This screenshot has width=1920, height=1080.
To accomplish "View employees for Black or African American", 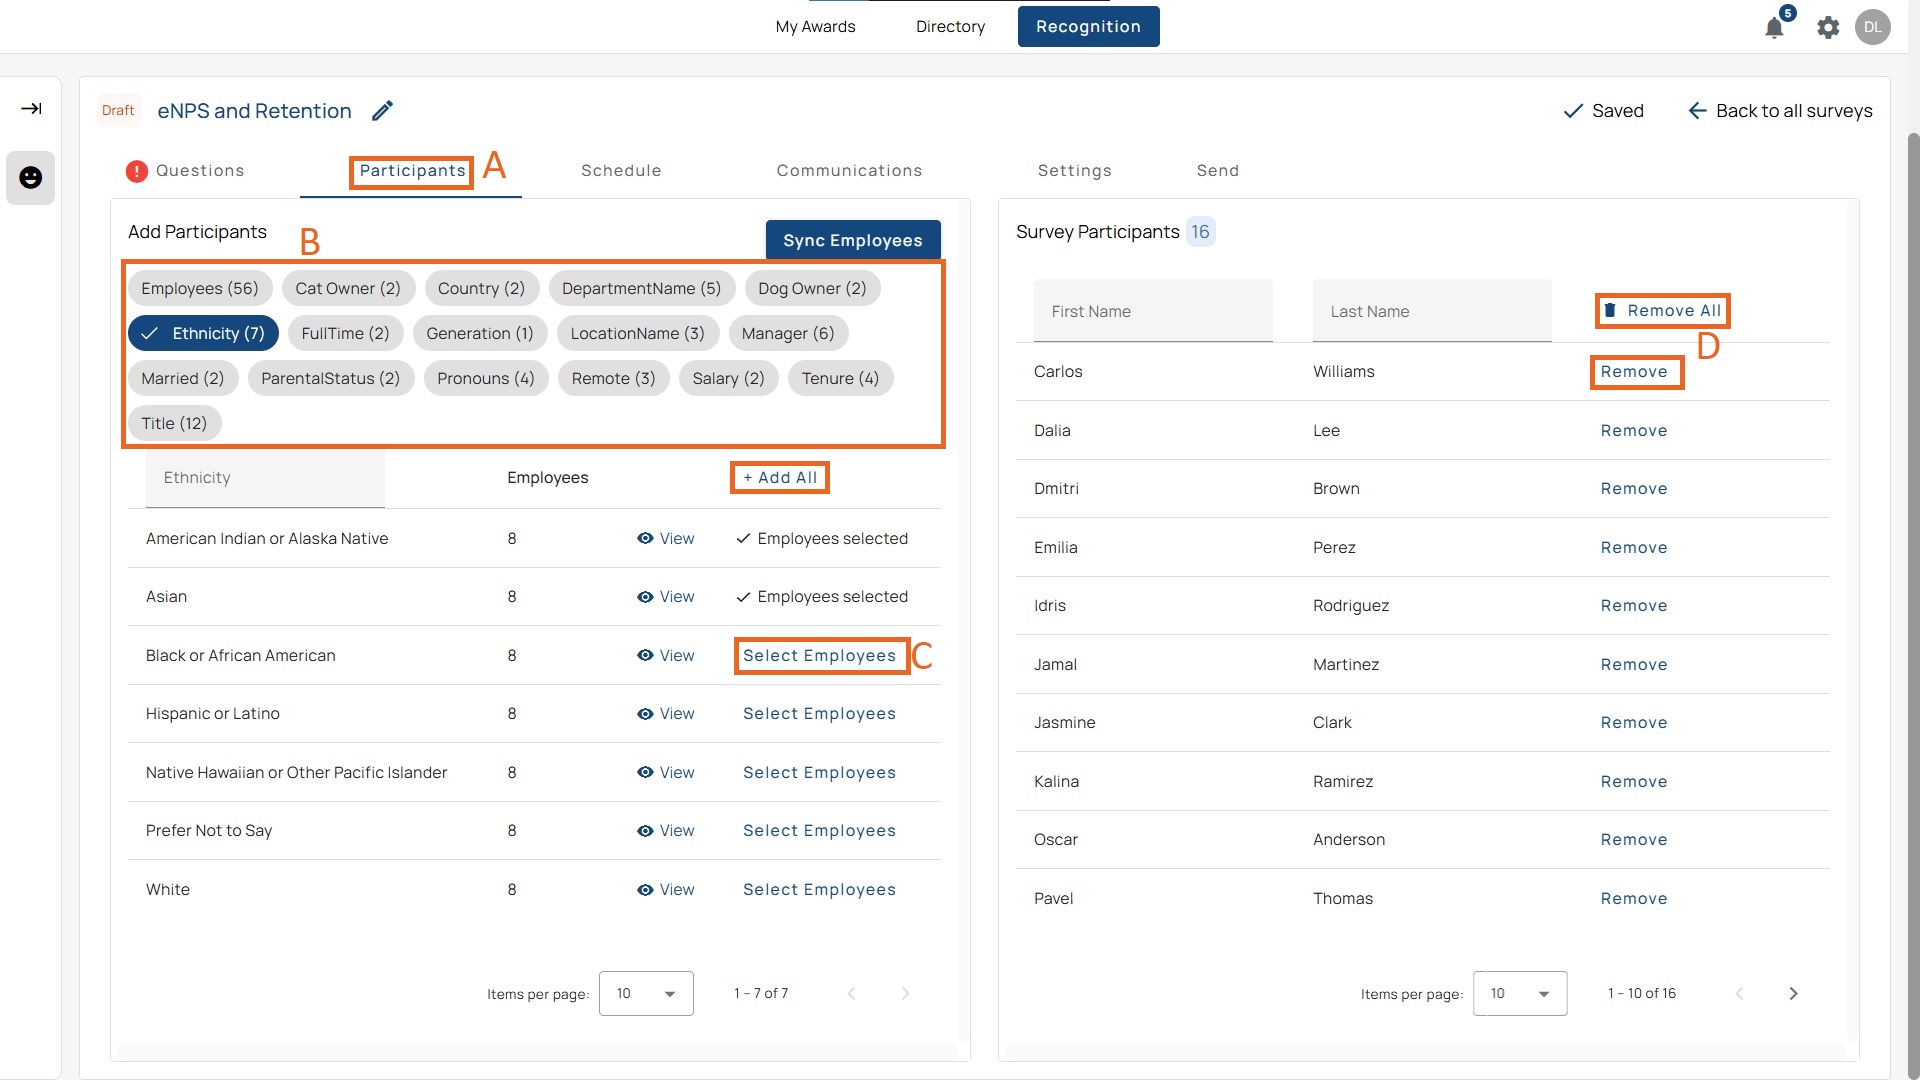I will [666, 655].
